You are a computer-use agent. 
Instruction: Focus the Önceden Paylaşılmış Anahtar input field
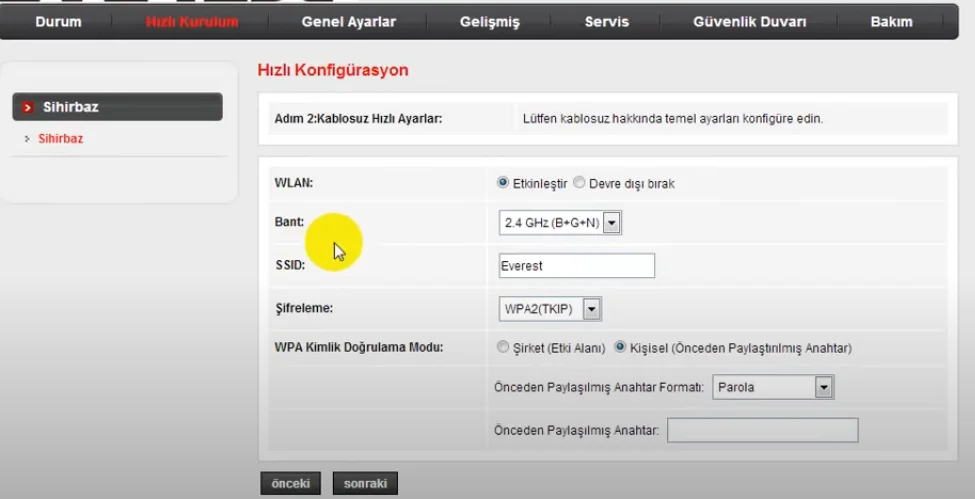(762, 430)
